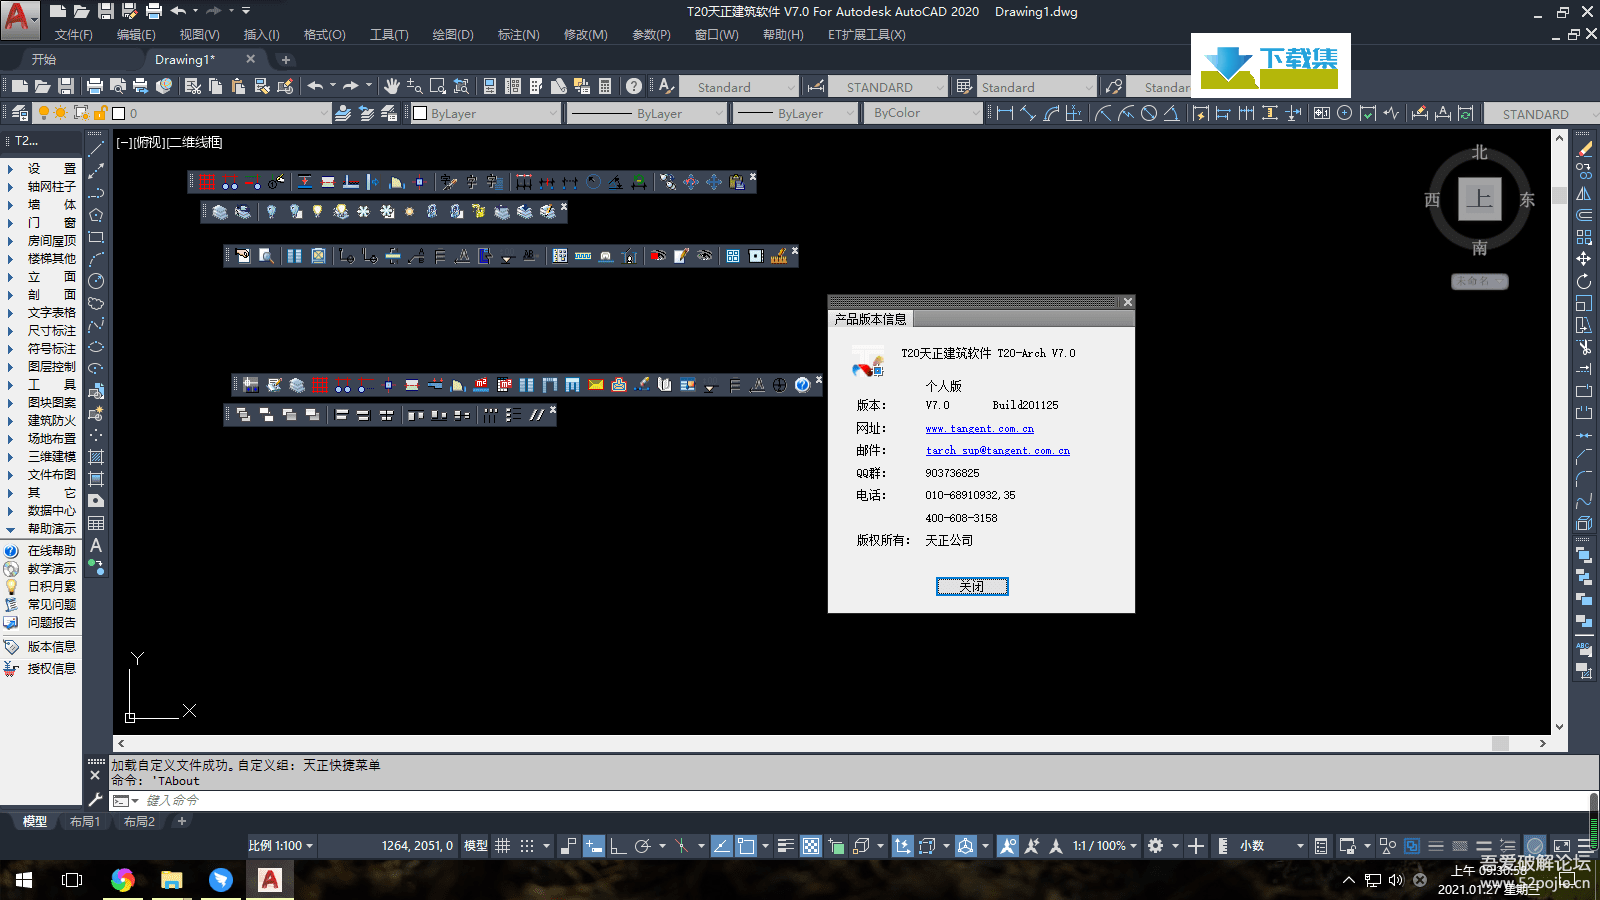Select the Table draw tool
Viewport: 1600px width, 900px height.
pos(96,523)
